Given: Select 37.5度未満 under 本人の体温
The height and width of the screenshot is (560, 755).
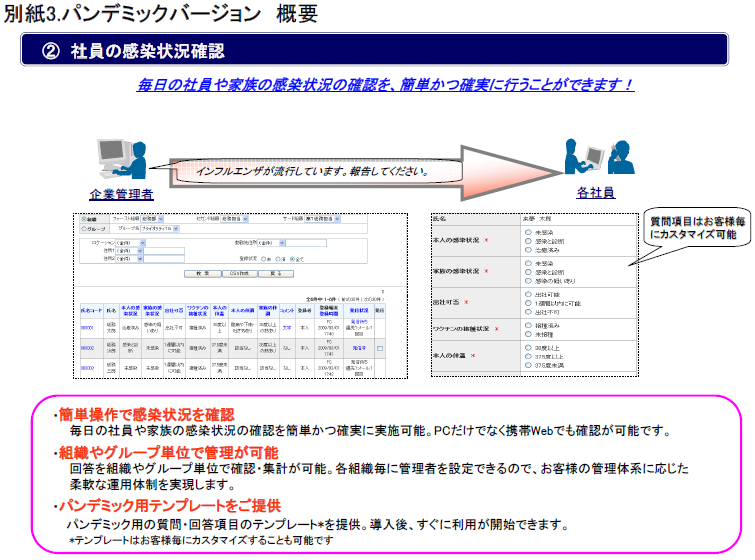Looking at the screenshot, I should (528, 365).
